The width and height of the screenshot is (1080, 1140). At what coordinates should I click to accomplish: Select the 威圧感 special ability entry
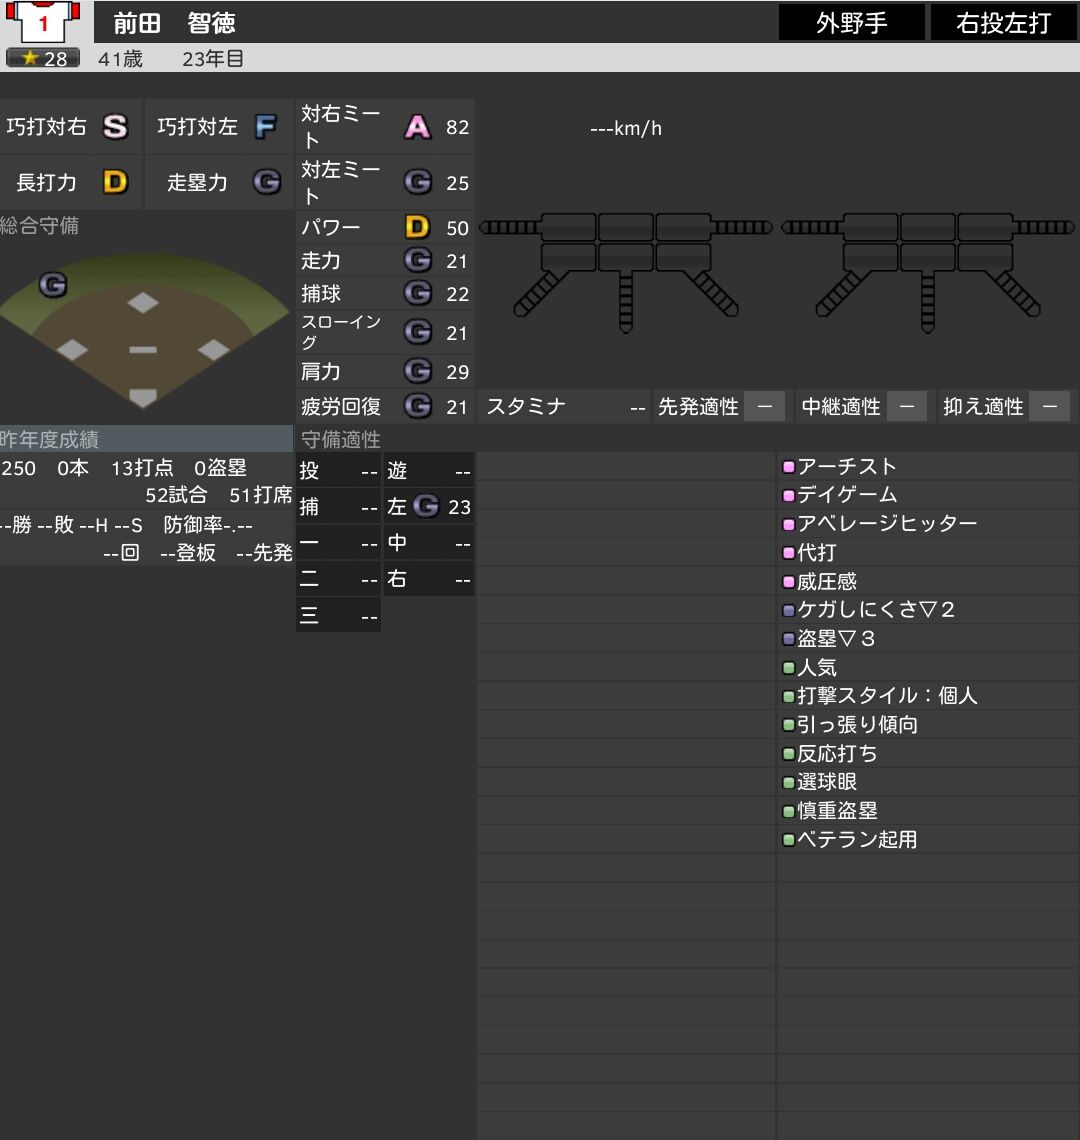(826, 582)
